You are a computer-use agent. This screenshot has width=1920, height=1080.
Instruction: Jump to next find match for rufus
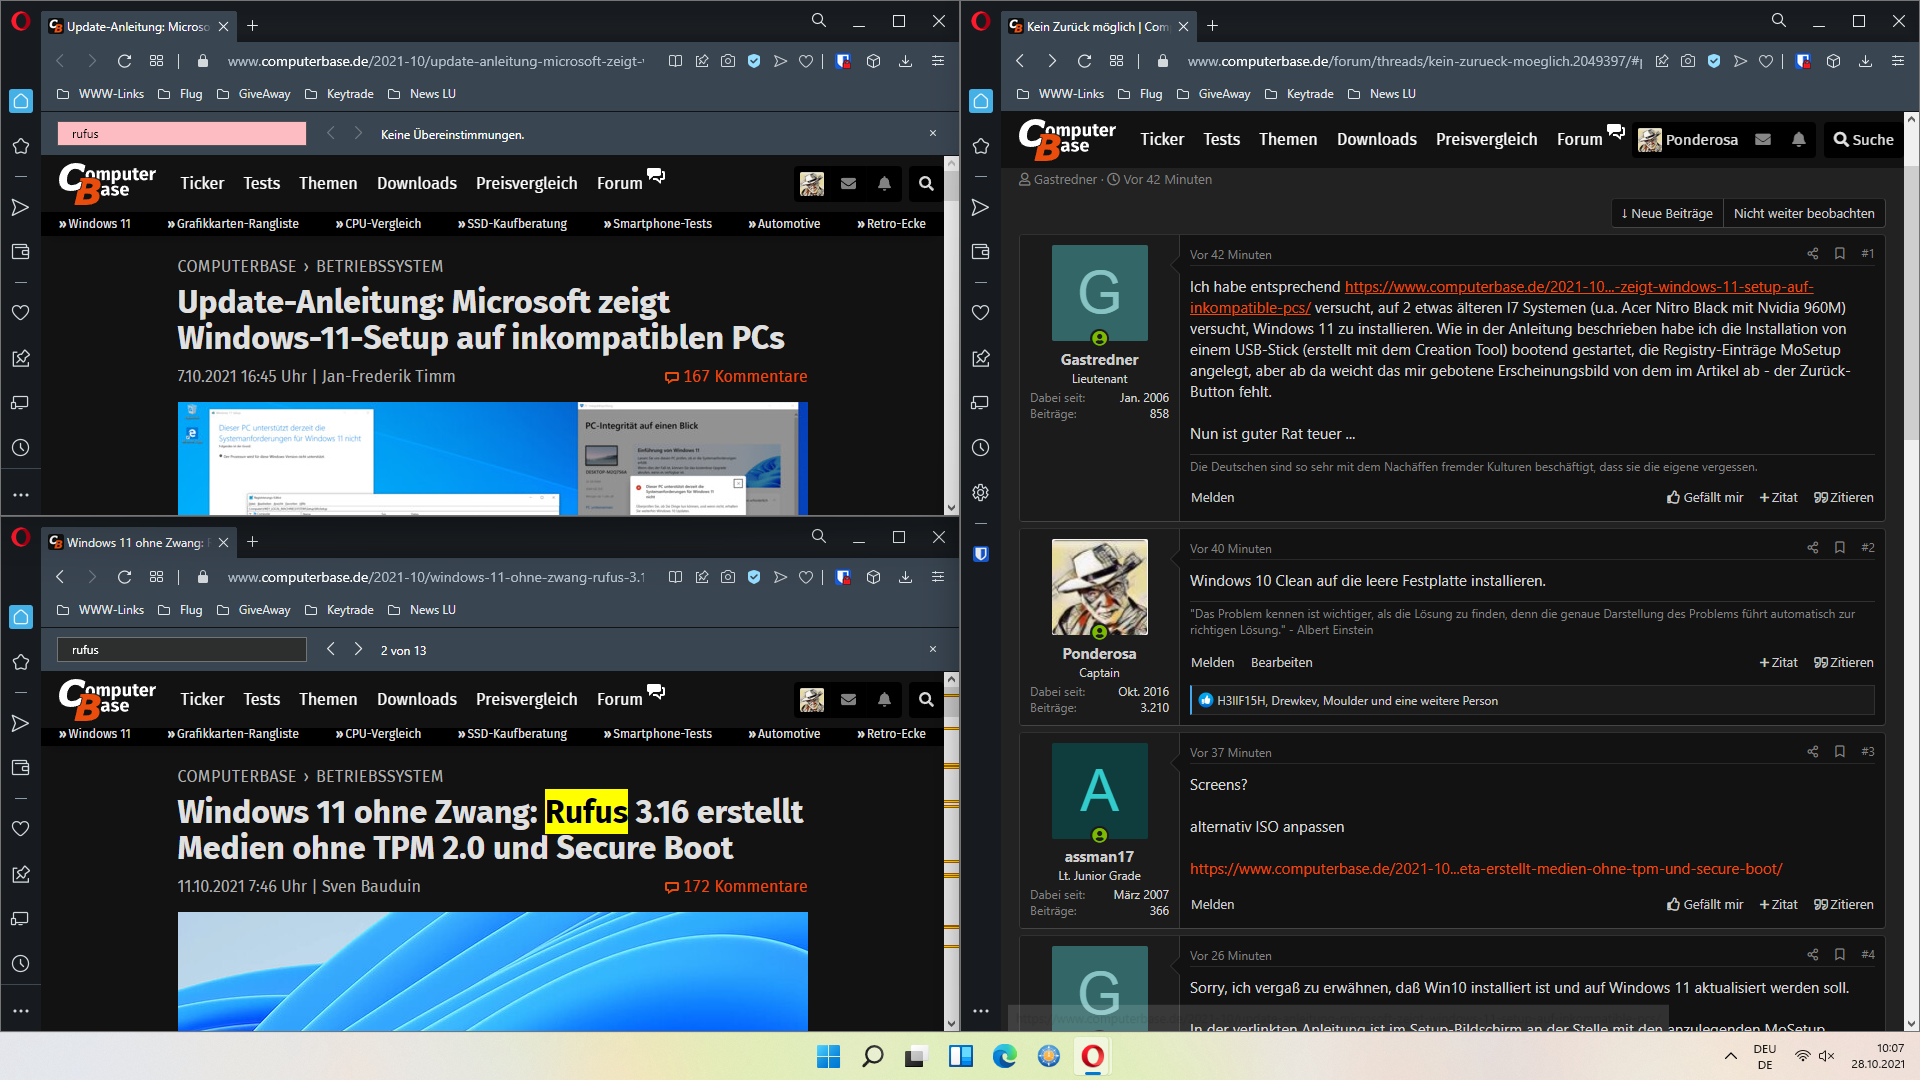pos(358,650)
